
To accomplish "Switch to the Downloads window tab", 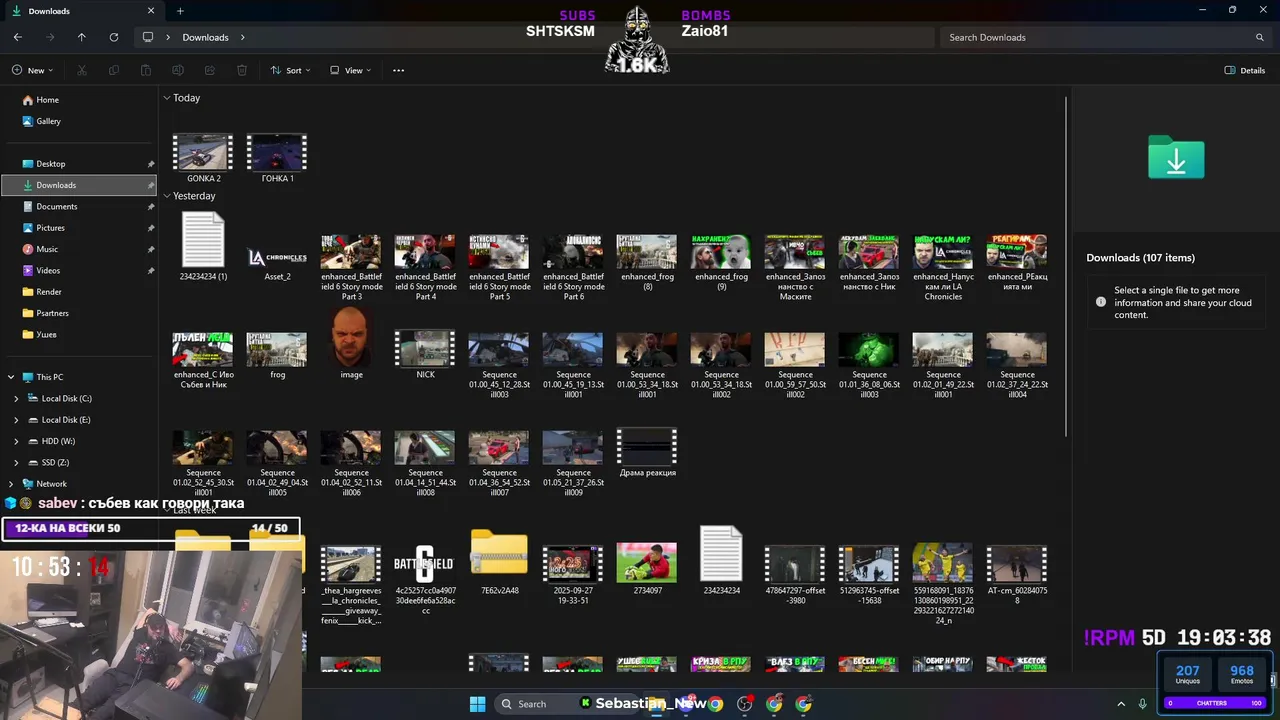I will coord(83,11).
